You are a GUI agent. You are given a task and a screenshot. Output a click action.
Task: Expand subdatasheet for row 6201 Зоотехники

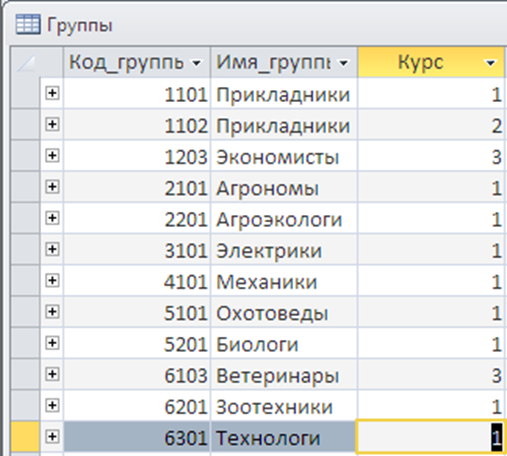(x=52, y=405)
